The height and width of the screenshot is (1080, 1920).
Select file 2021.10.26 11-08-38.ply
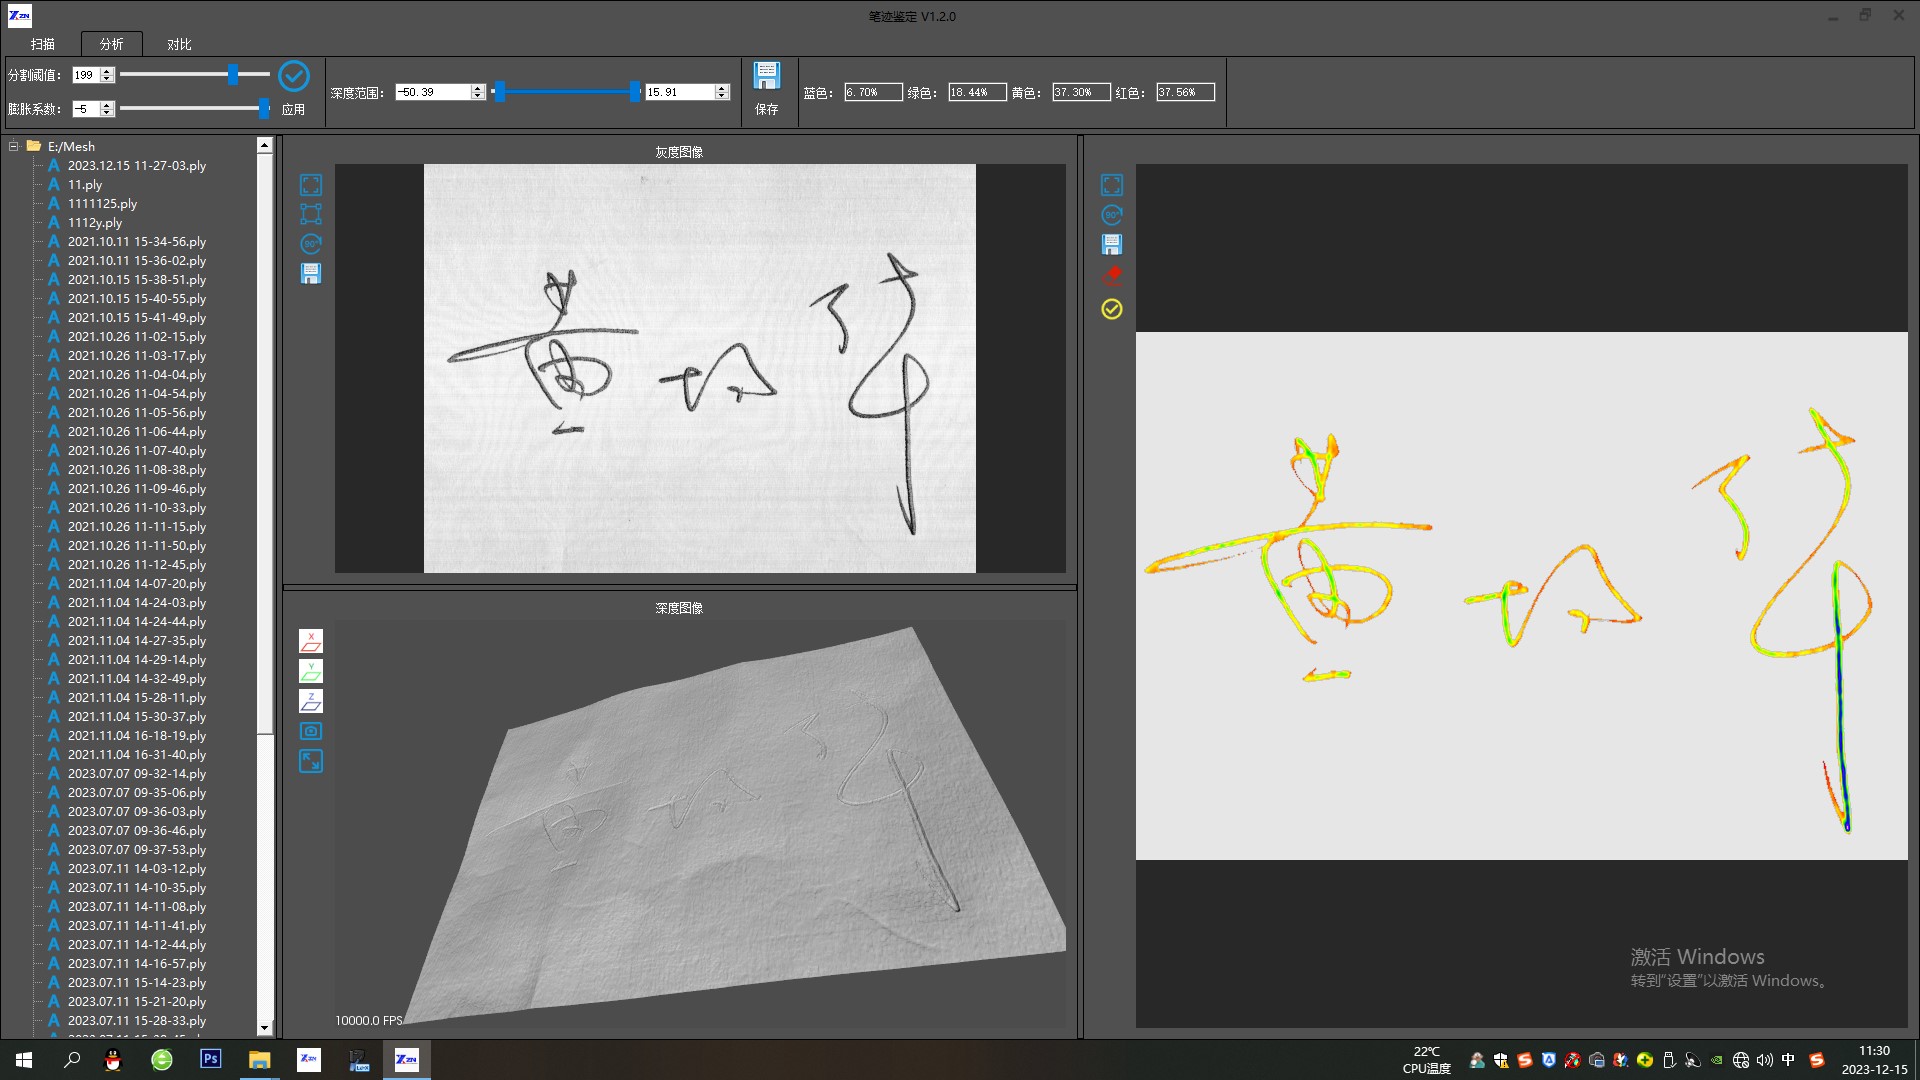(137, 470)
